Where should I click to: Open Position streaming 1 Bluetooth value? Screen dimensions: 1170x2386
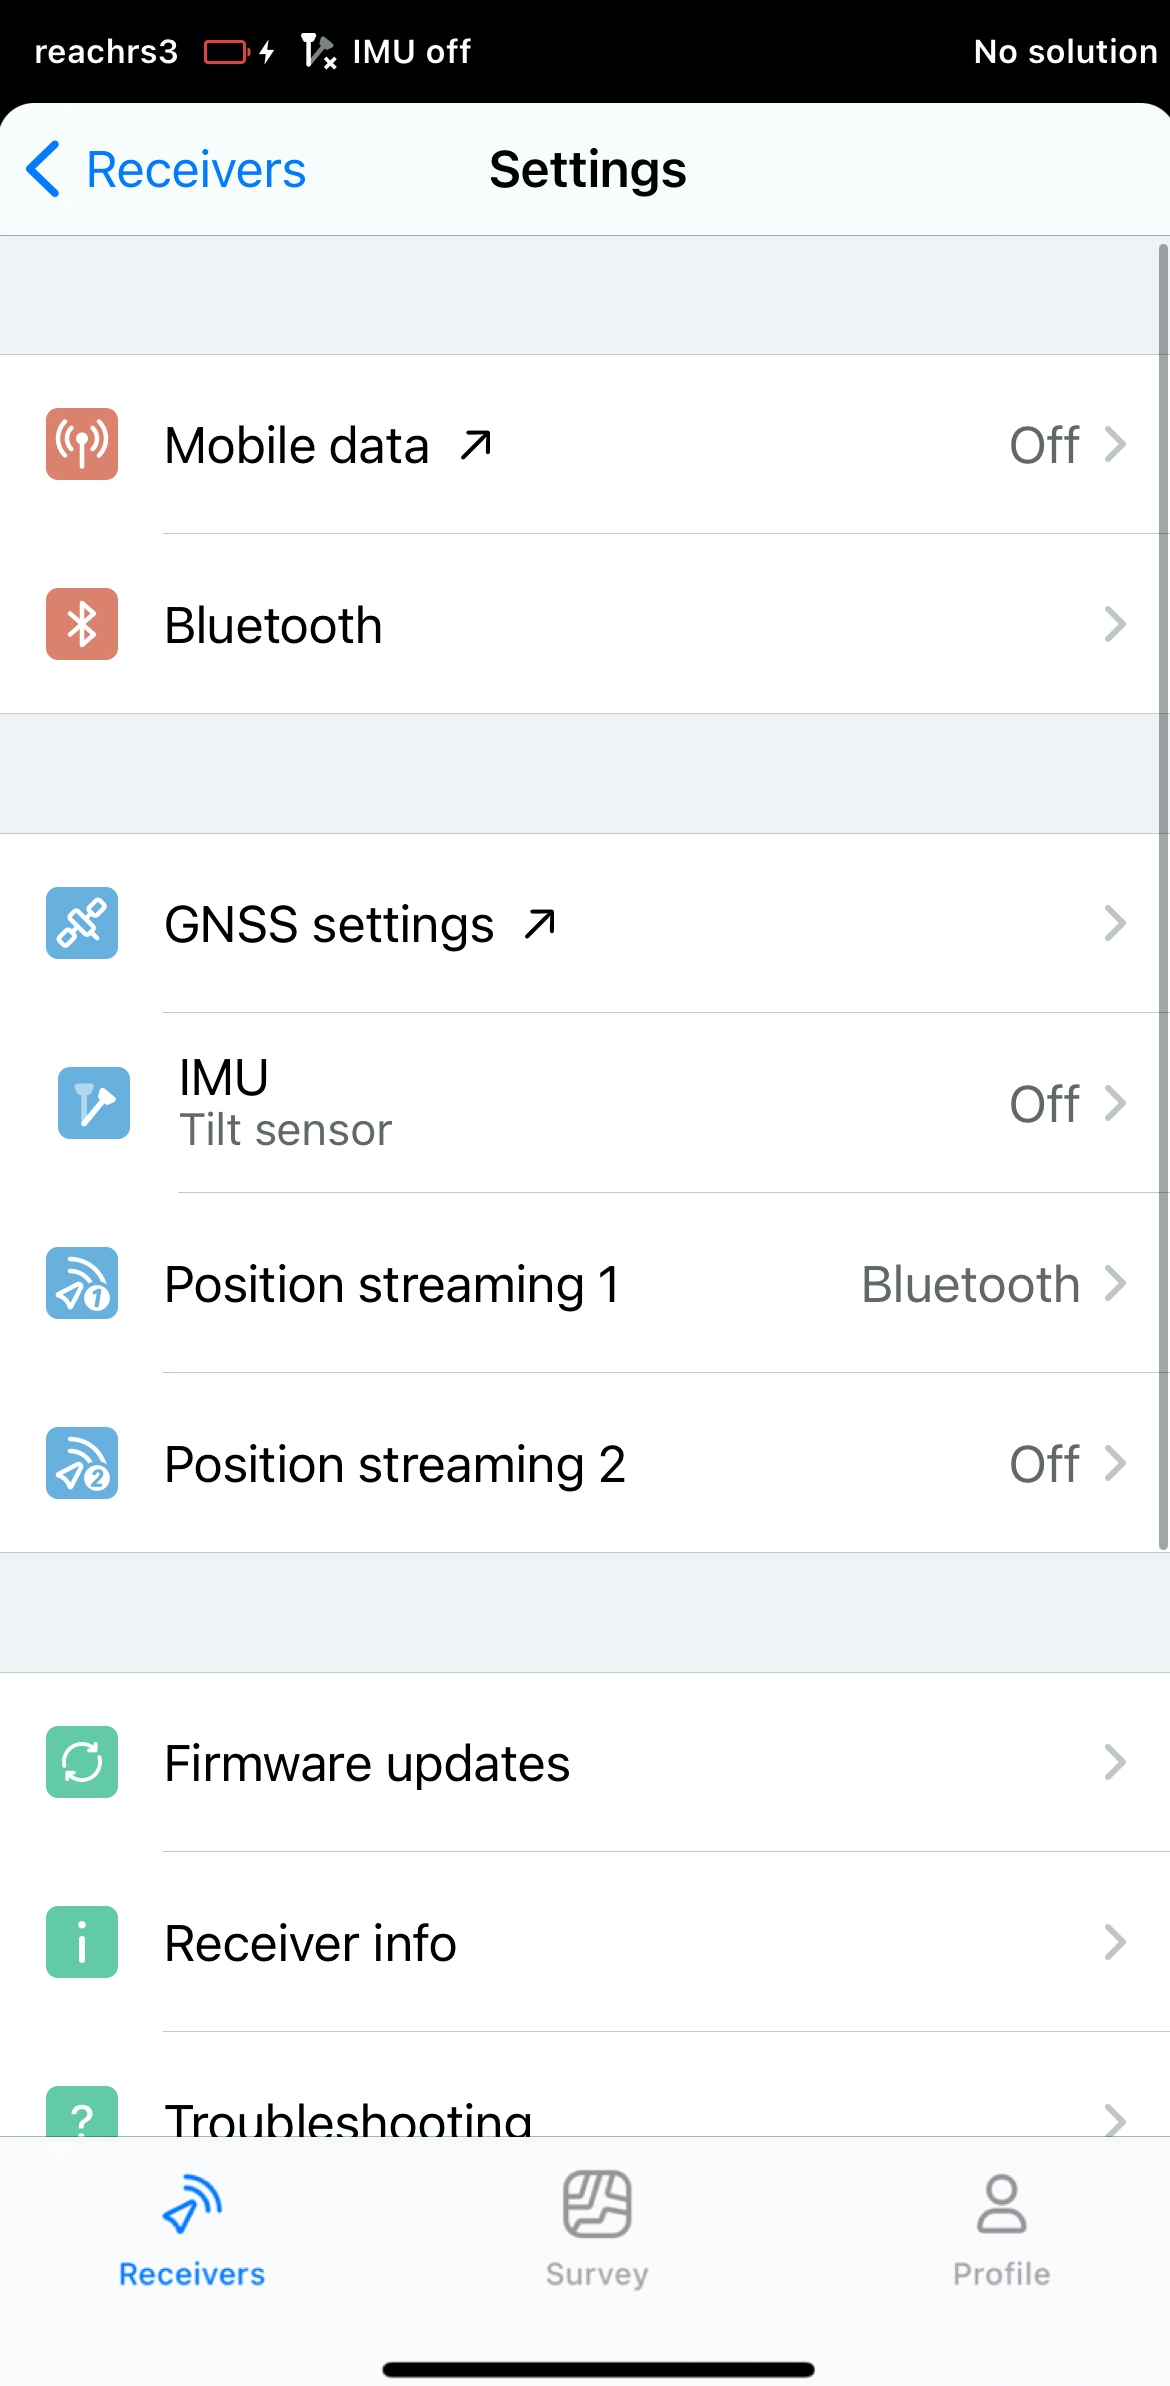click(970, 1284)
